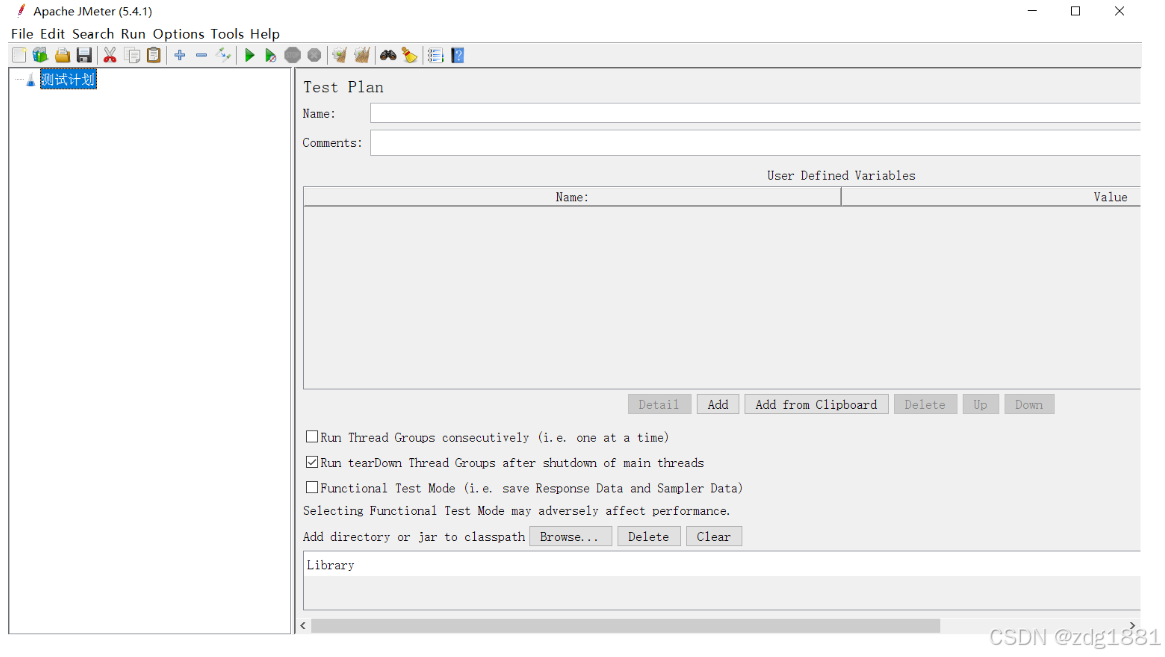Click the Add variable button

(x=718, y=404)
